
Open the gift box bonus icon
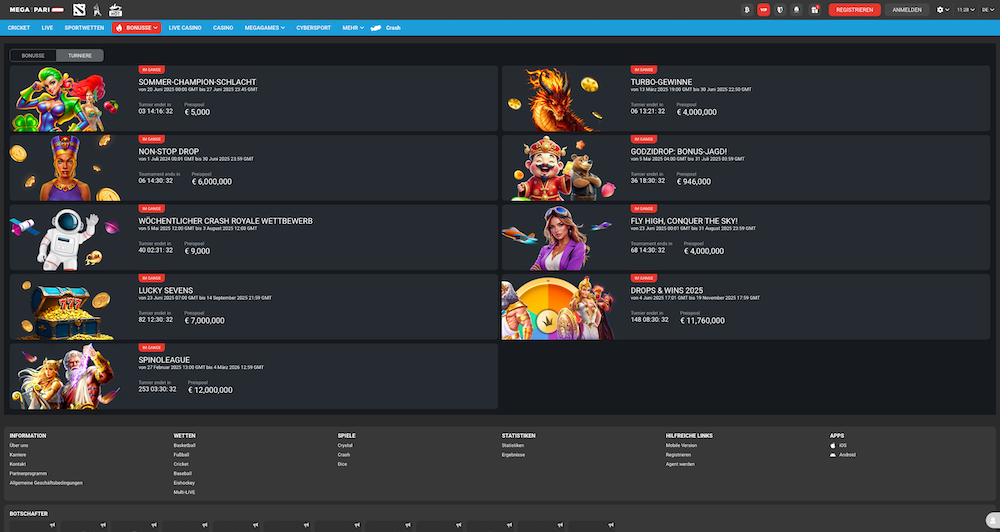[814, 10]
